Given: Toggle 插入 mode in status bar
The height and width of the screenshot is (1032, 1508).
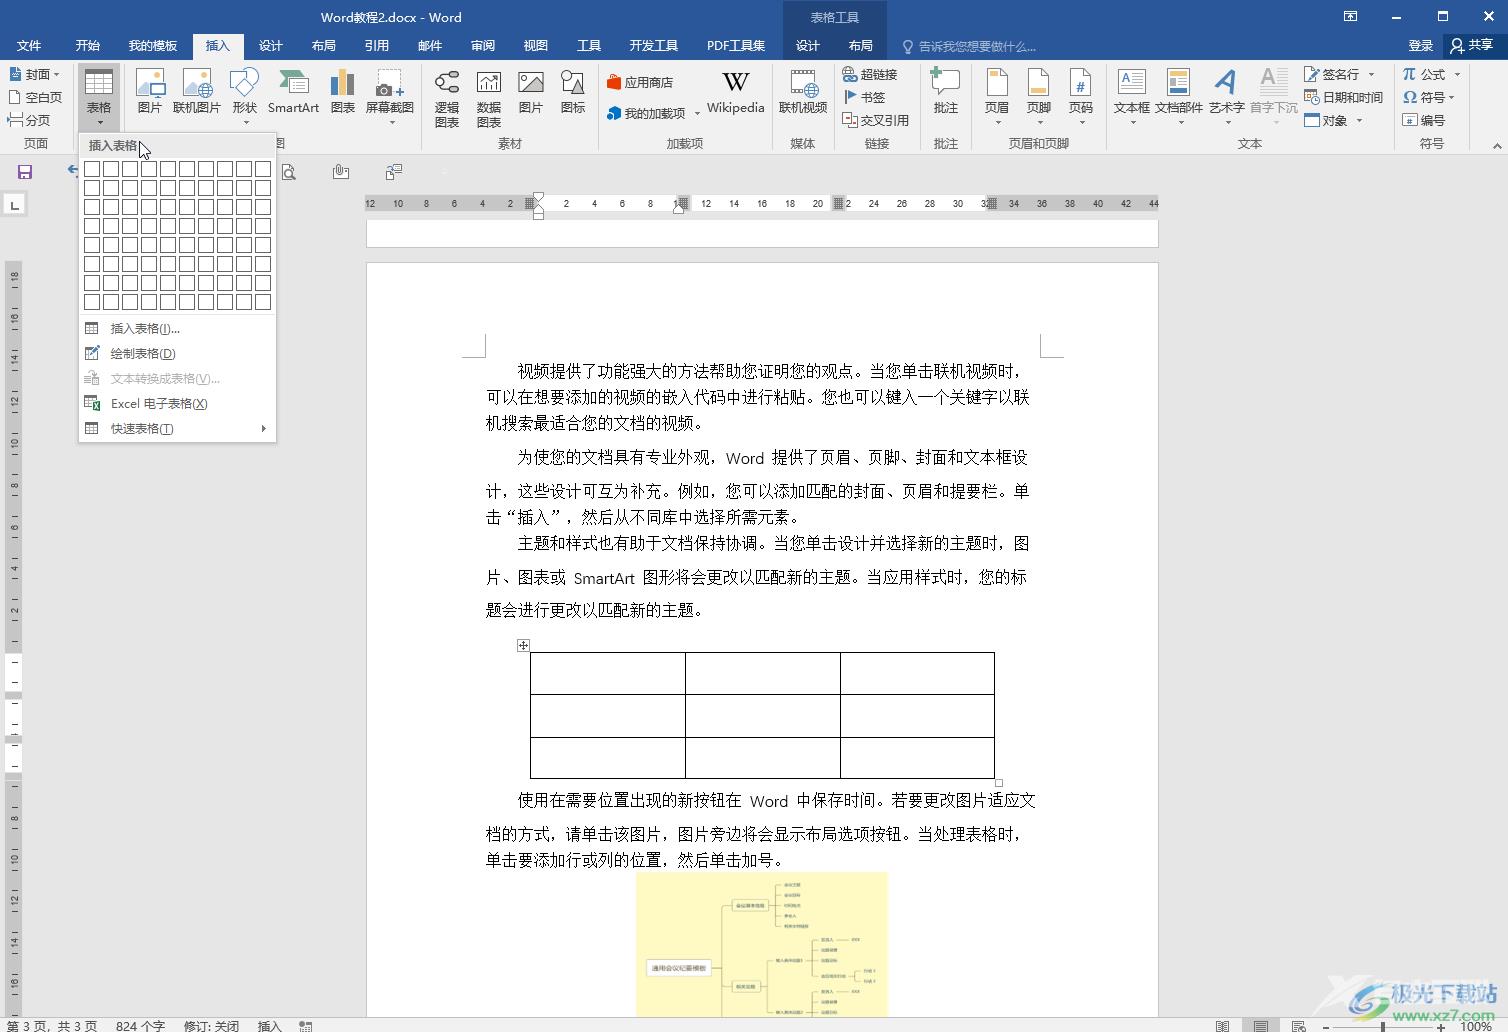Looking at the screenshot, I should tap(270, 1025).
